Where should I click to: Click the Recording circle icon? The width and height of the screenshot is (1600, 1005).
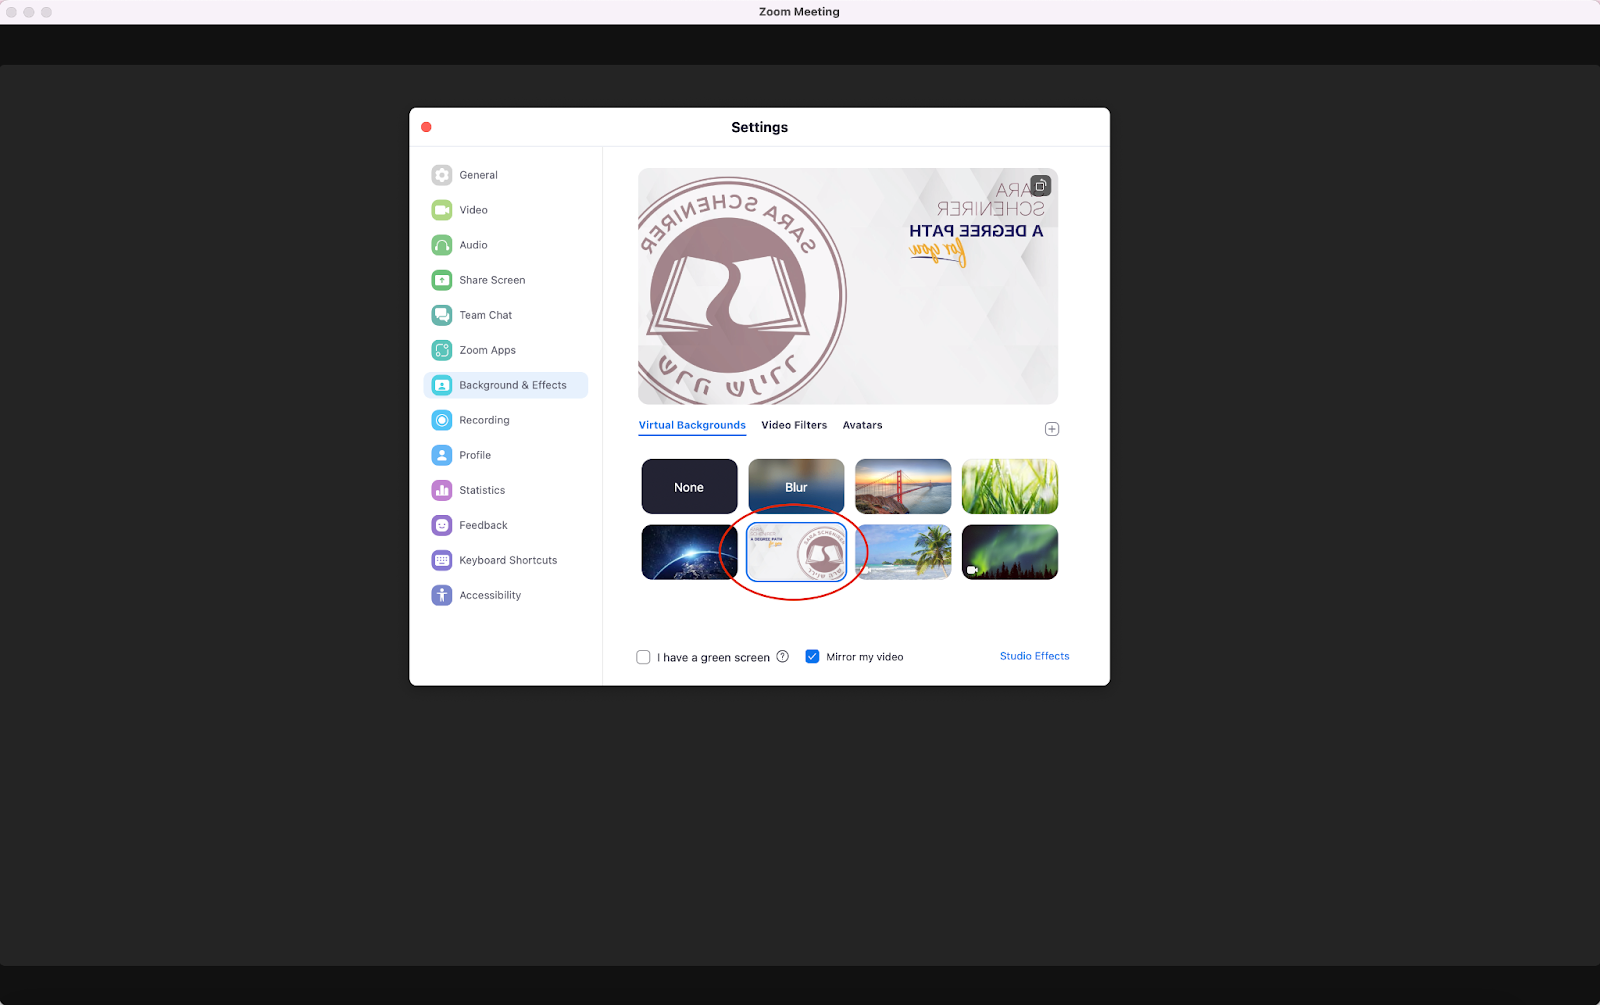point(442,420)
